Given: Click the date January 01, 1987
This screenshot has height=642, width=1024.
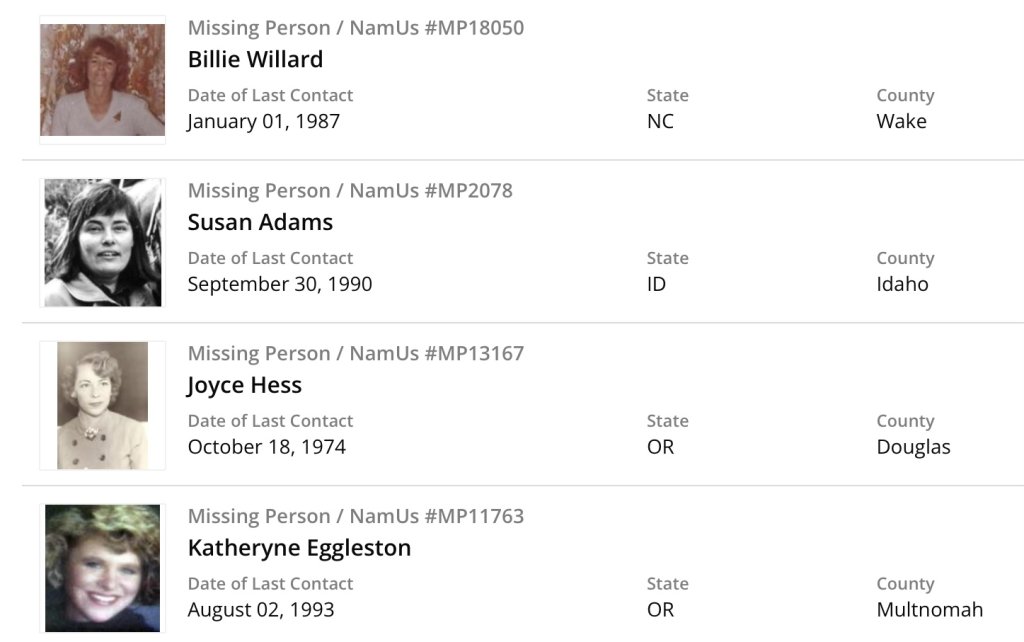Looking at the screenshot, I should coord(264,122).
